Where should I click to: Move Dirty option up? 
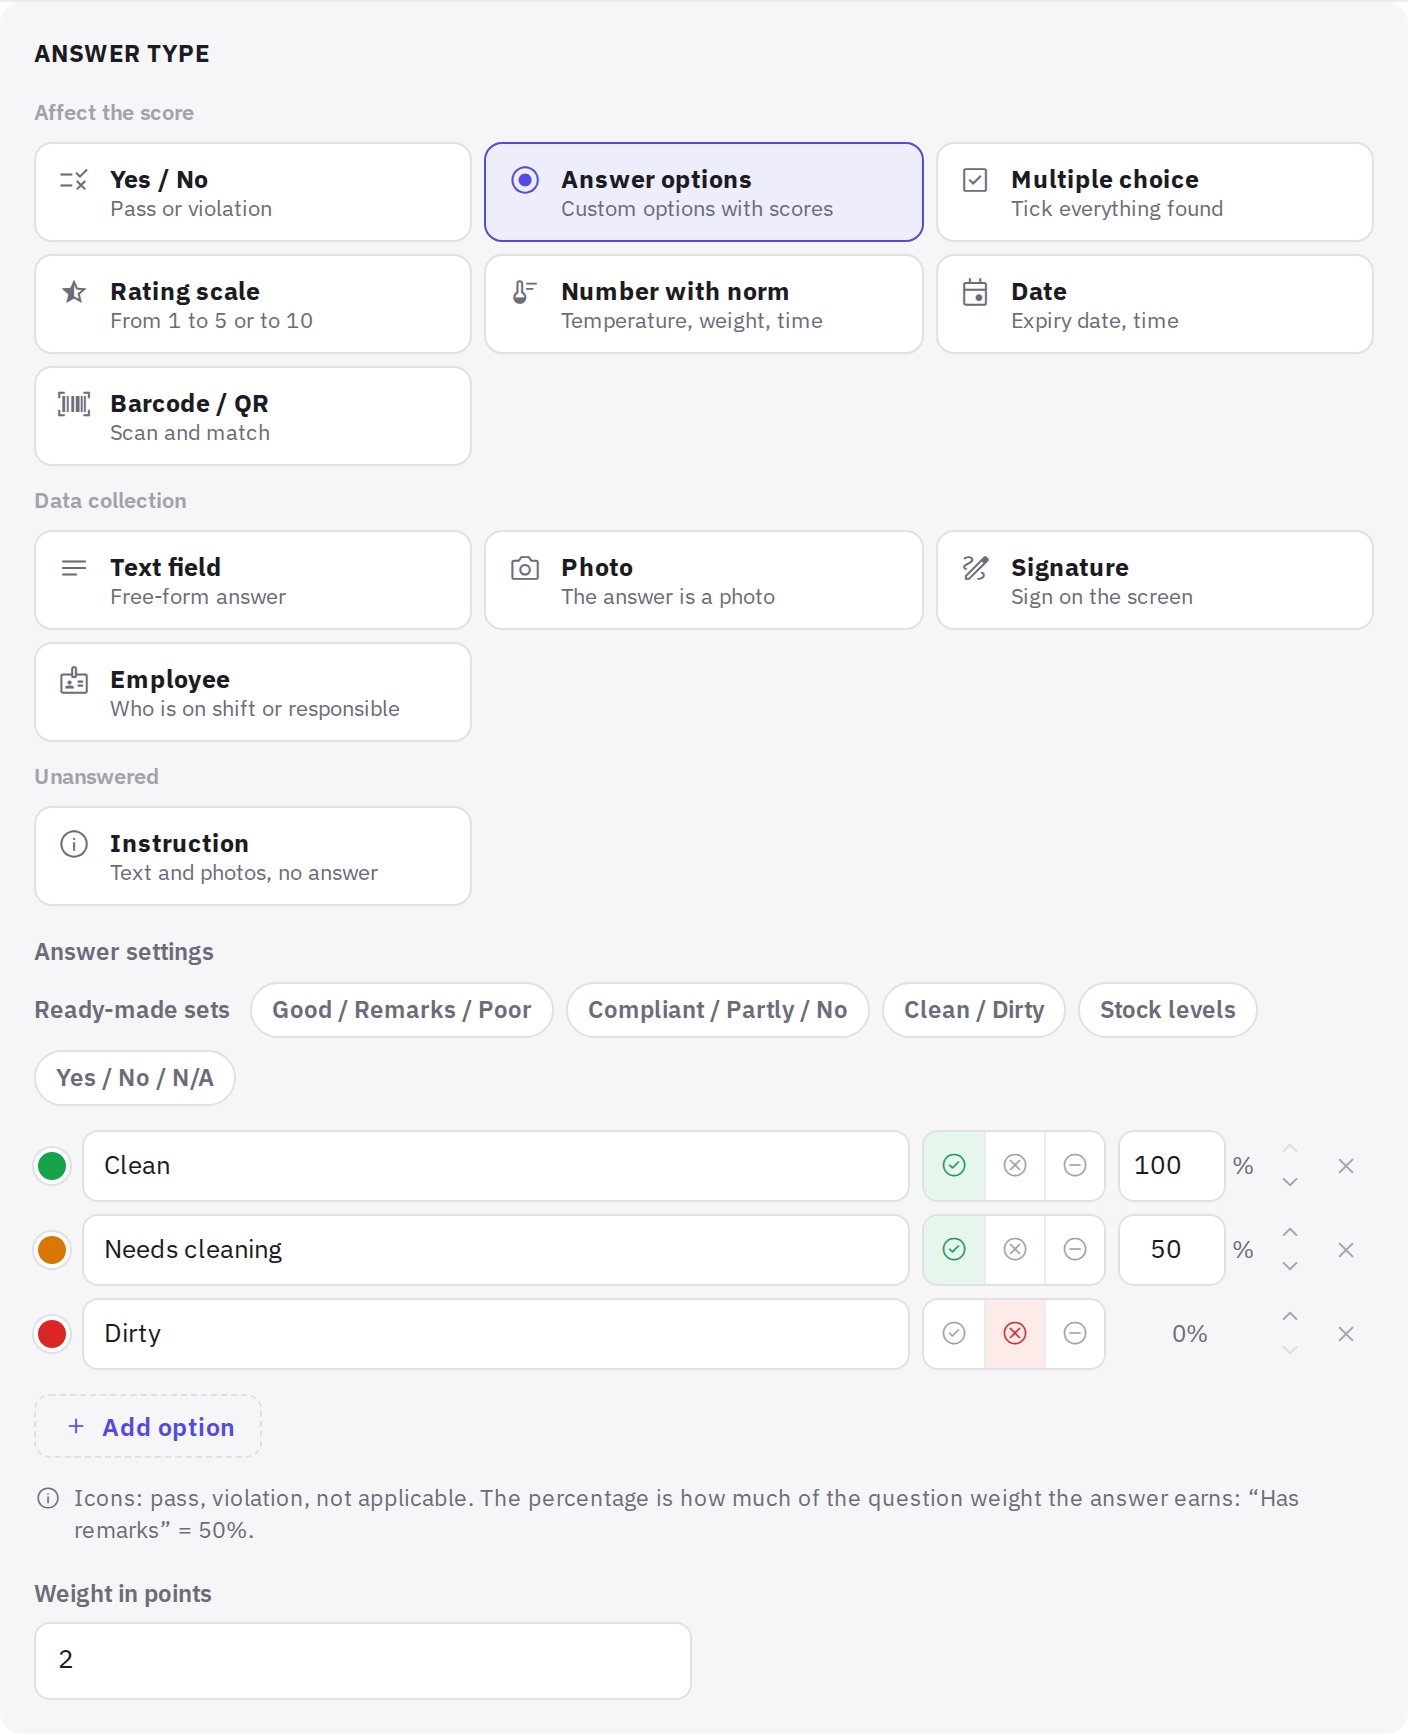1290,1317
